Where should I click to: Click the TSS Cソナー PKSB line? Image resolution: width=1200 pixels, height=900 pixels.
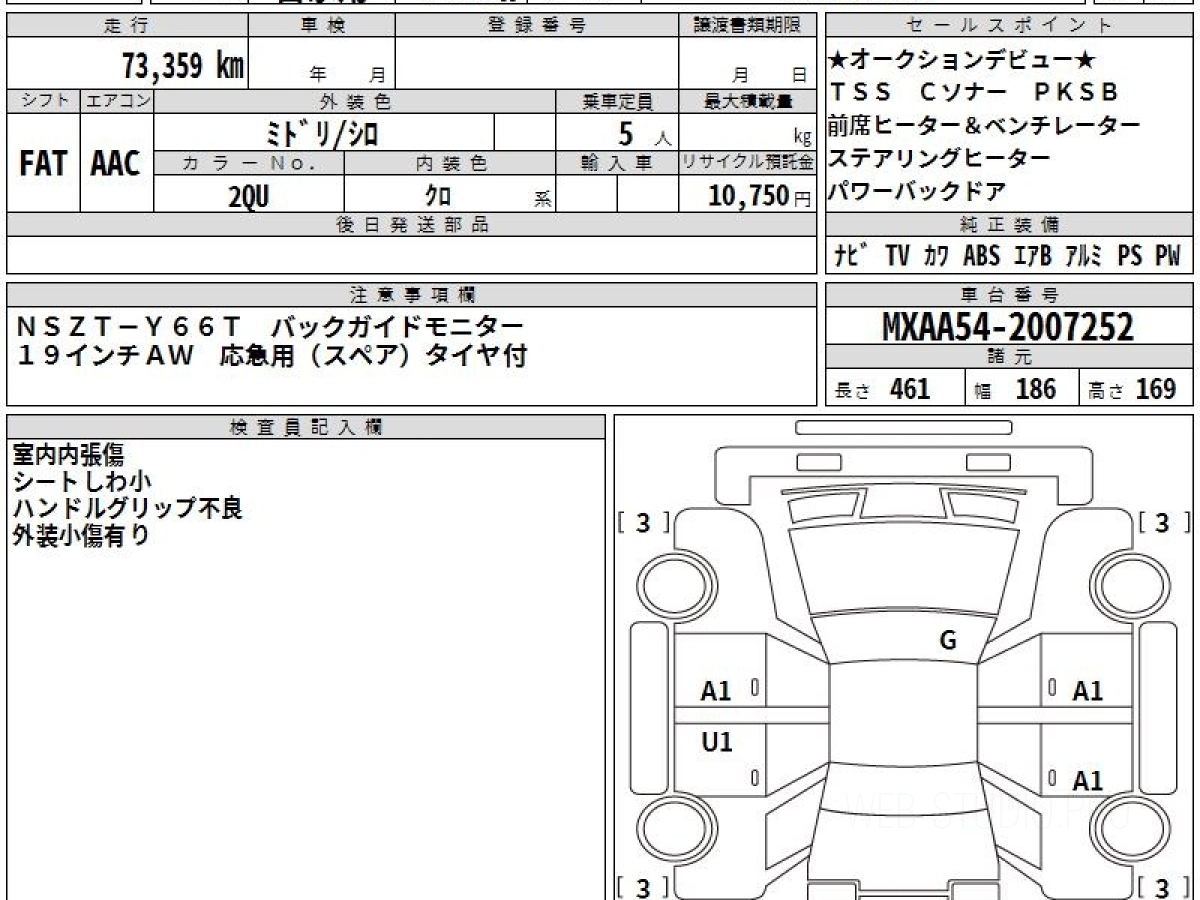pyautogui.click(x=974, y=92)
